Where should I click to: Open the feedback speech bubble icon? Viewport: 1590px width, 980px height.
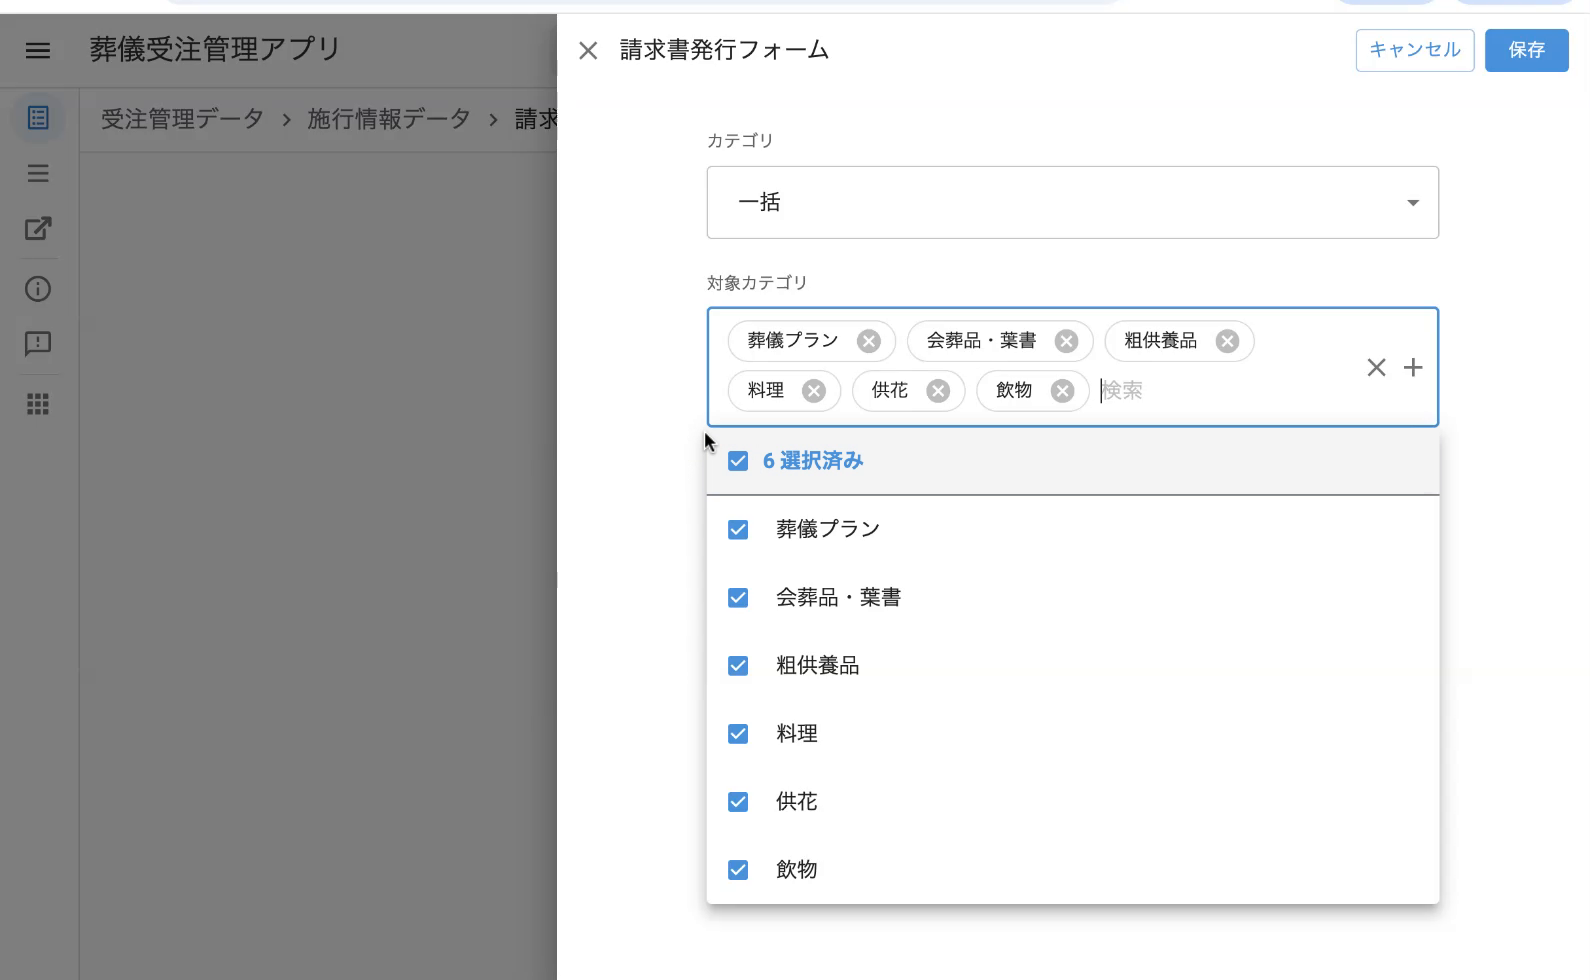[38, 344]
